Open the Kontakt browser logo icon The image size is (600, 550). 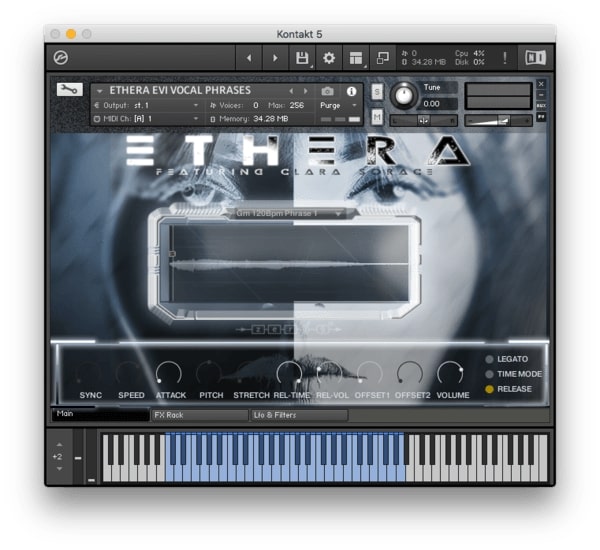pos(60,58)
